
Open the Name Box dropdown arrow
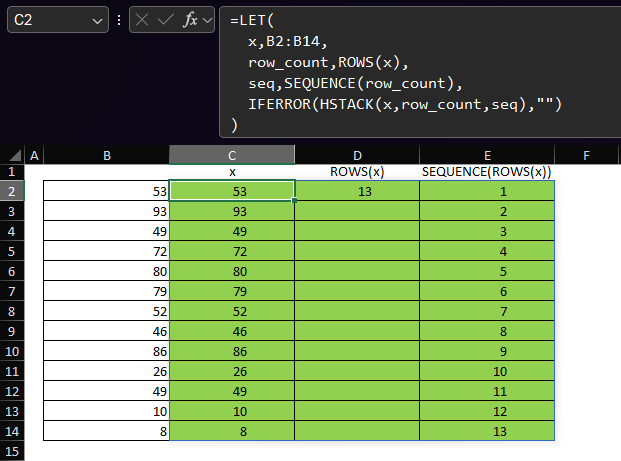97,20
